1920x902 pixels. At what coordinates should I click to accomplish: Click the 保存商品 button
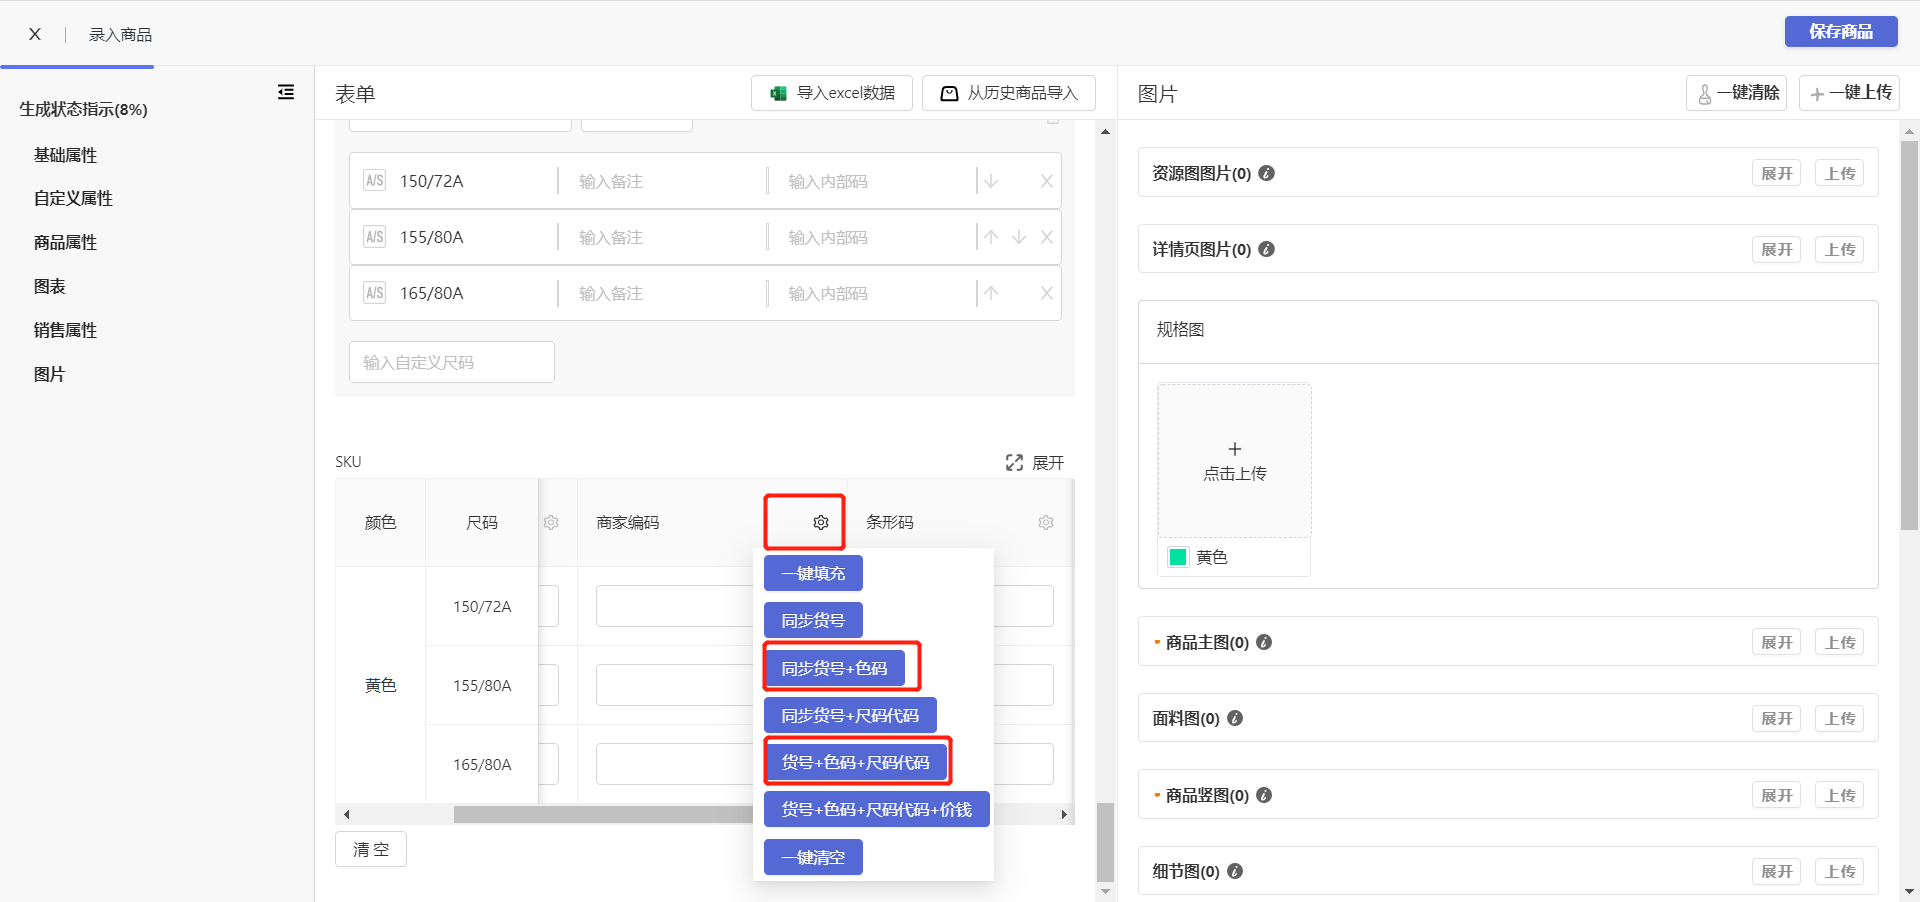pos(1840,32)
